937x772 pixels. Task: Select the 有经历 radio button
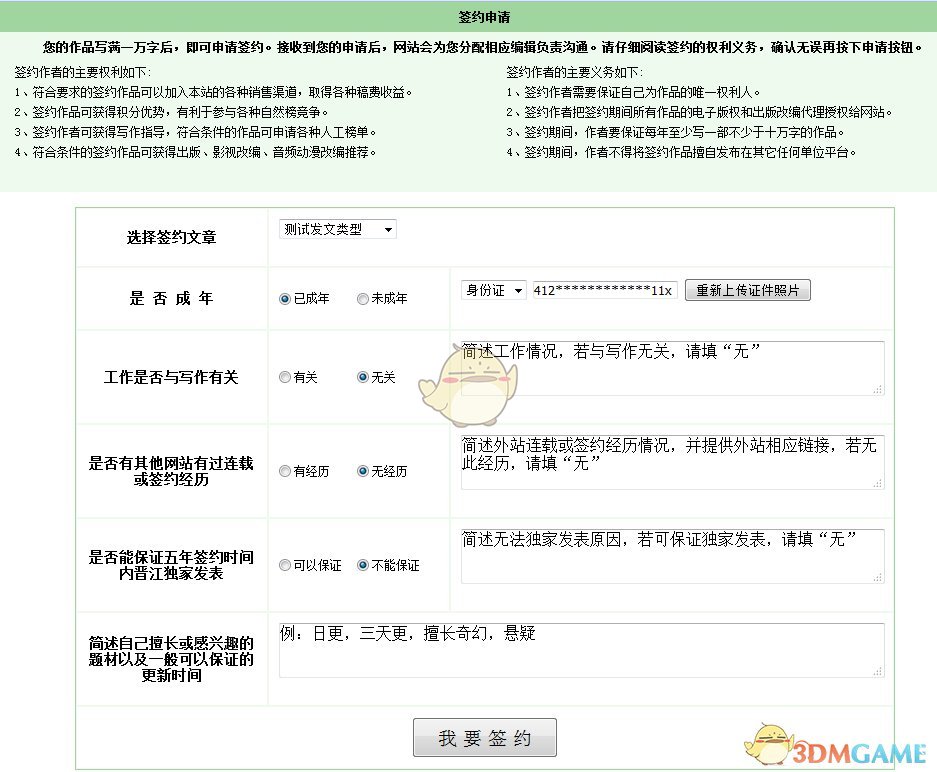pos(285,471)
